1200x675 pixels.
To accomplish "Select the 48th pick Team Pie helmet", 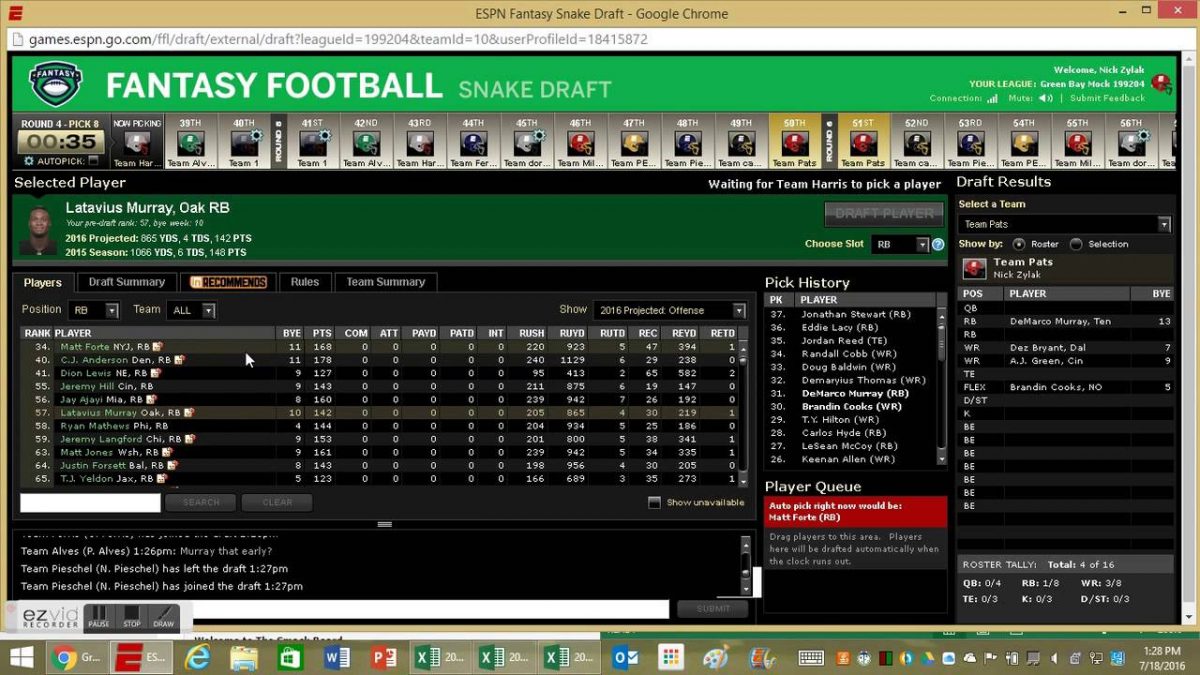I will click(687, 143).
